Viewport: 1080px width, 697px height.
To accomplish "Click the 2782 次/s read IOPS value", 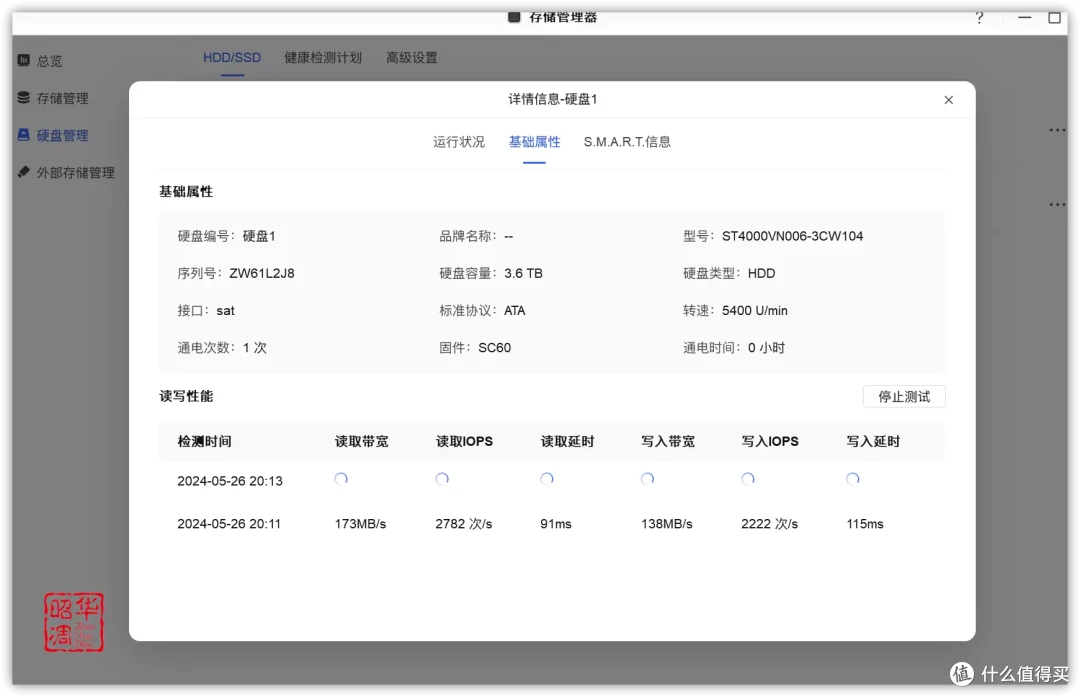I will click(x=464, y=523).
